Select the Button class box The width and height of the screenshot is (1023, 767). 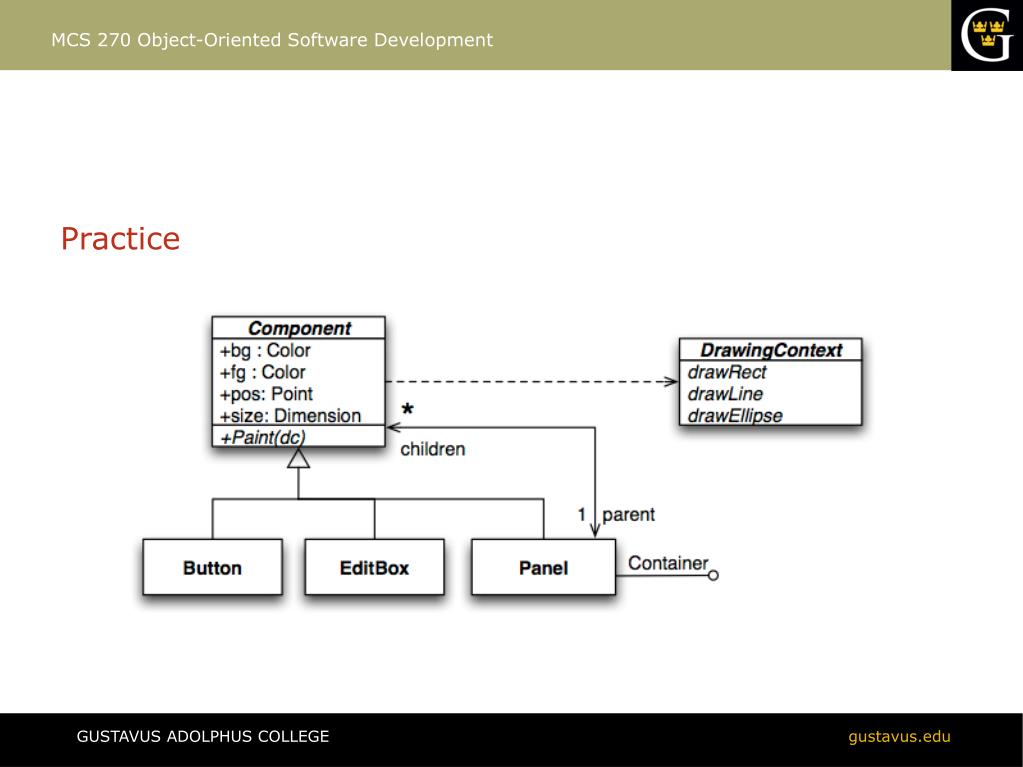213,567
